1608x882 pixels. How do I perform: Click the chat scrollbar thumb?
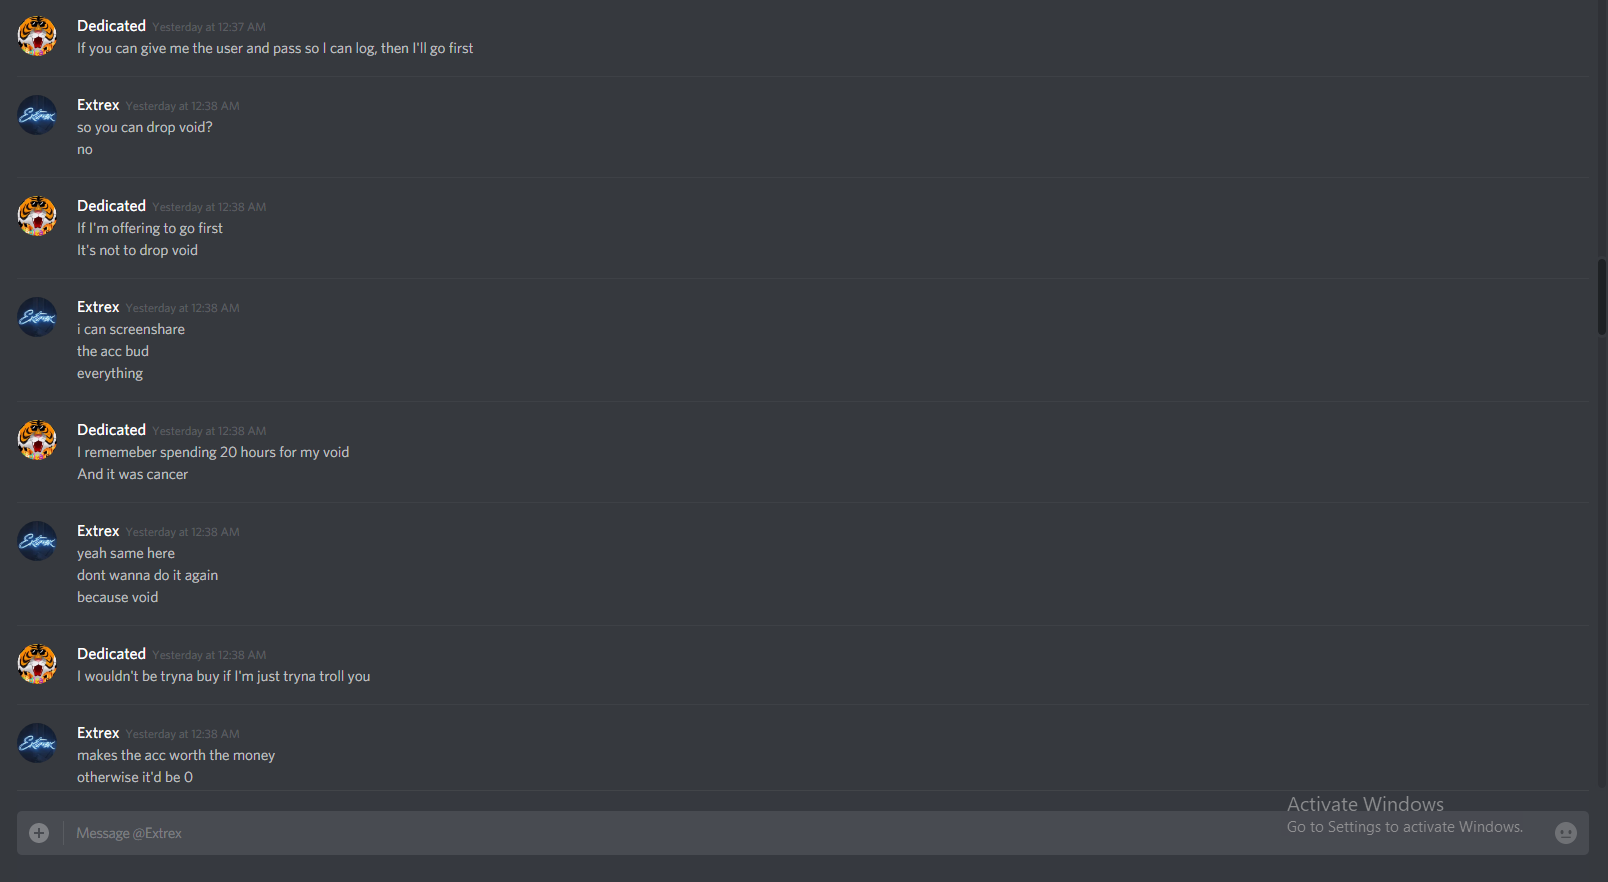(x=1602, y=297)
